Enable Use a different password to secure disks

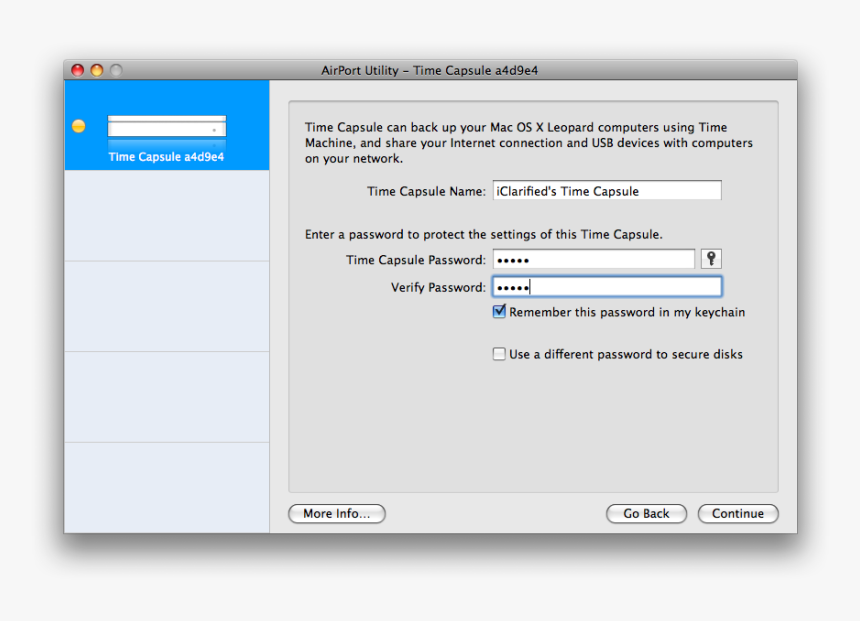498,353
